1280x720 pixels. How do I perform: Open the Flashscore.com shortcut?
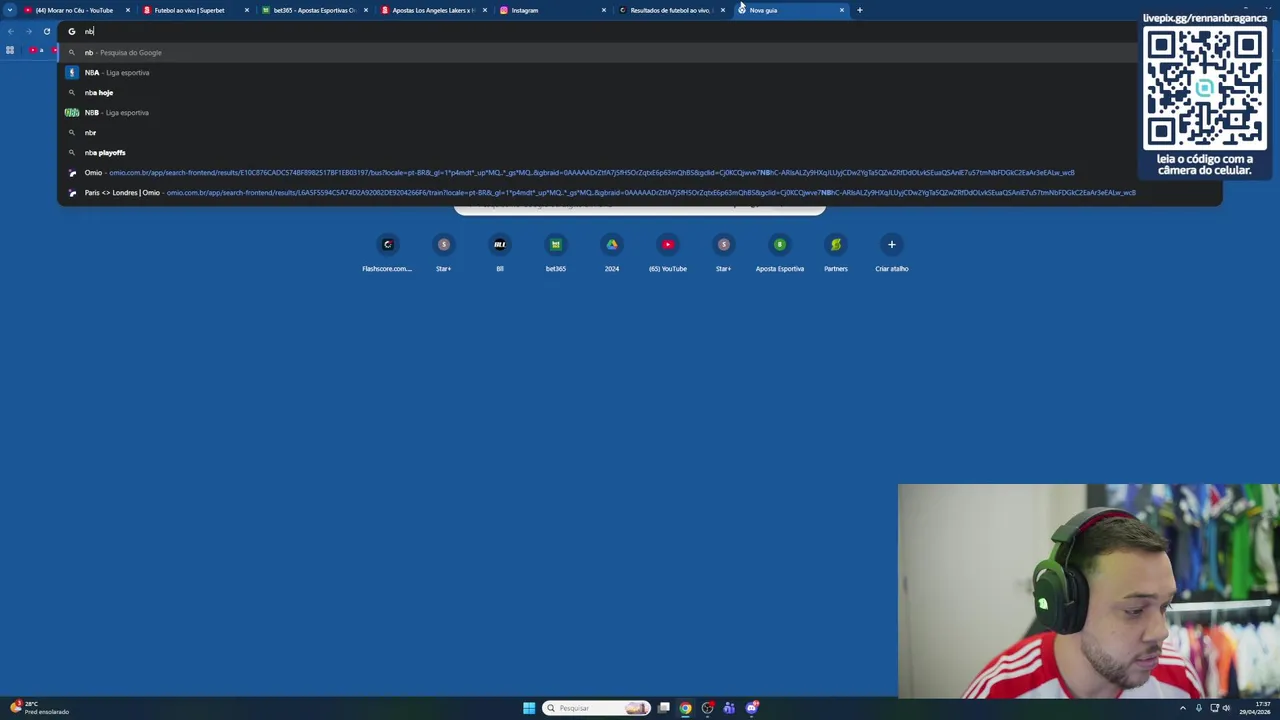point(387,252)
